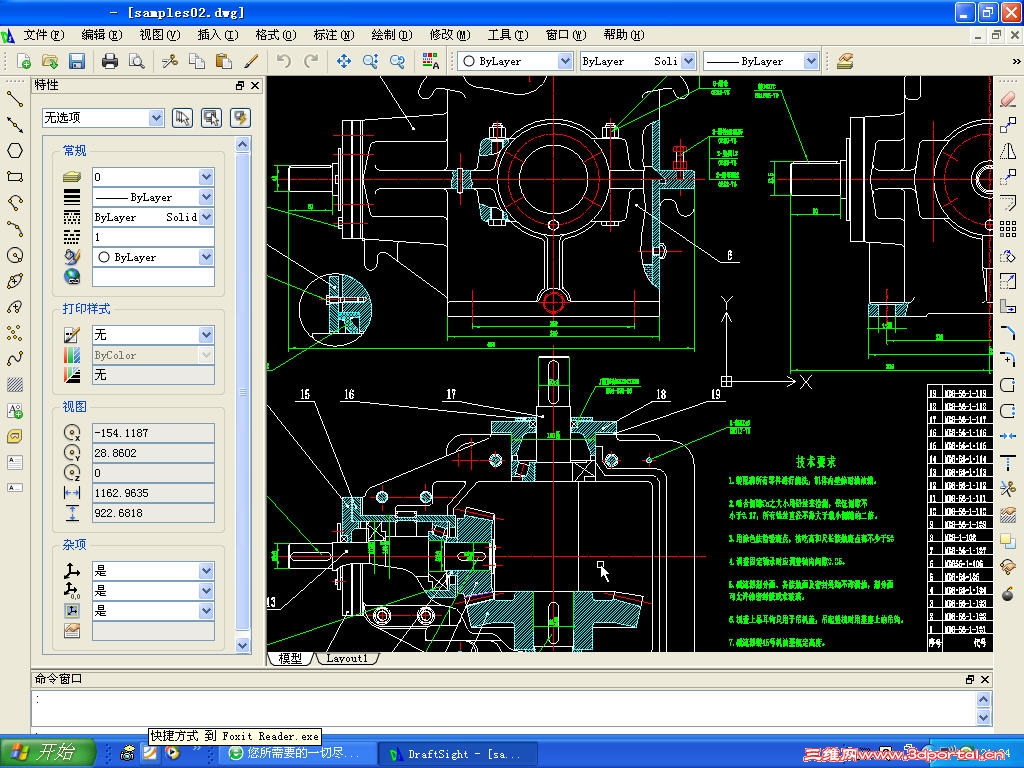Switch to the 模型 tab
Image resolution: width=1024 pixels, height=768 pixels.
coord(290,658)
